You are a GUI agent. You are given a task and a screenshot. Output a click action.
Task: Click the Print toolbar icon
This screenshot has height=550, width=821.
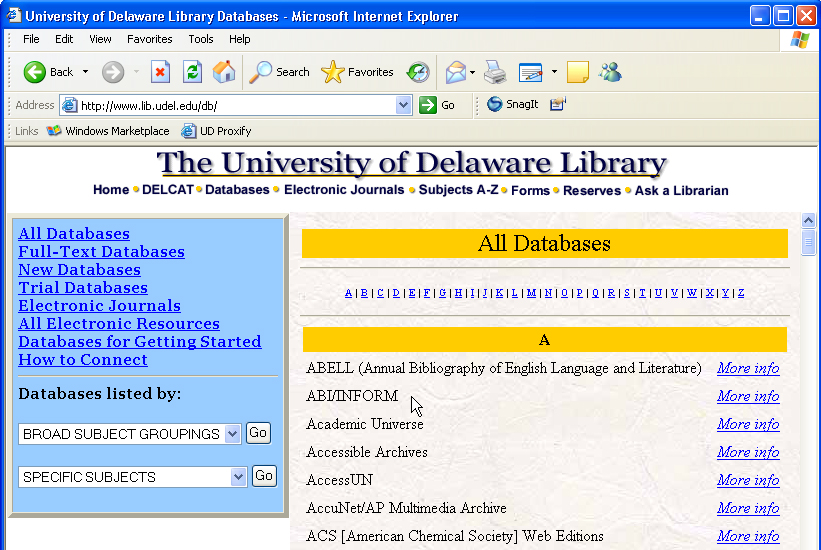495,72
